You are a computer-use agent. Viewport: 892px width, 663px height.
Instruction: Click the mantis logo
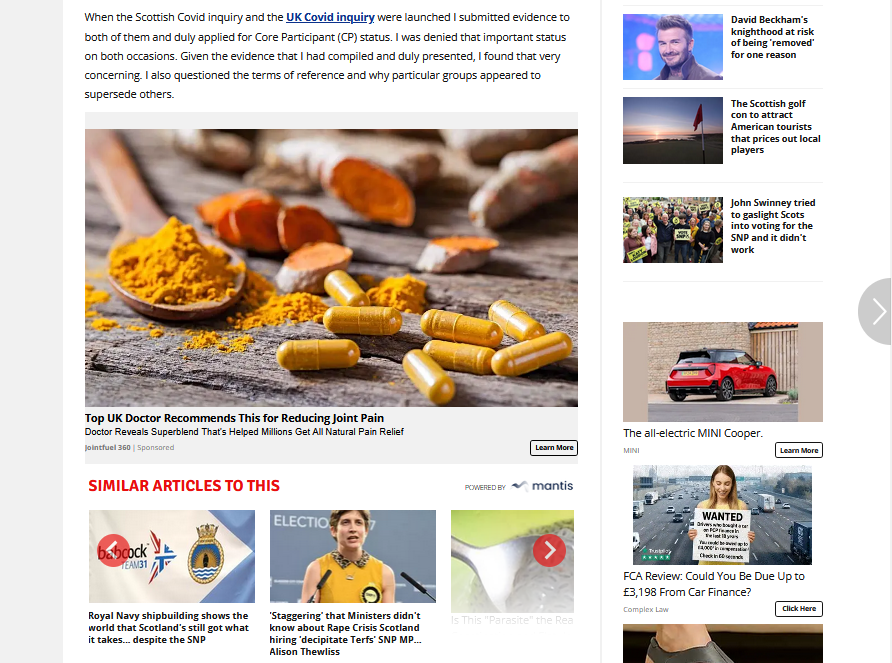tap(542, 486)
